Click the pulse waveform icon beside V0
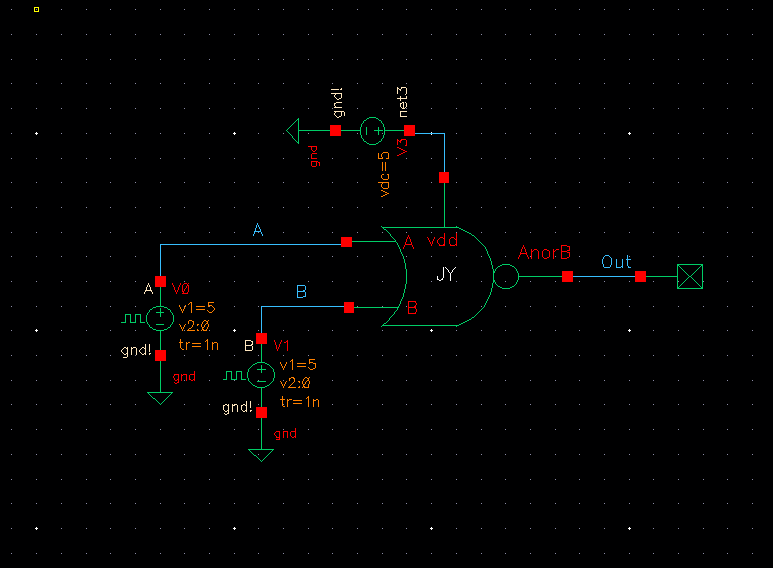Screen dimensions: 773x568 point(133,319)
